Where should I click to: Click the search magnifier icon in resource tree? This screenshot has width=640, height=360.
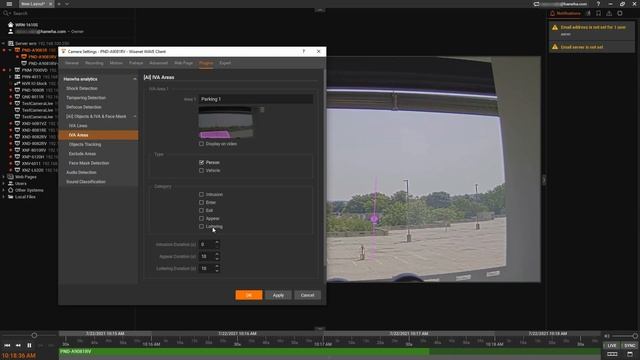pyautogui.click(x=5, y=13)
